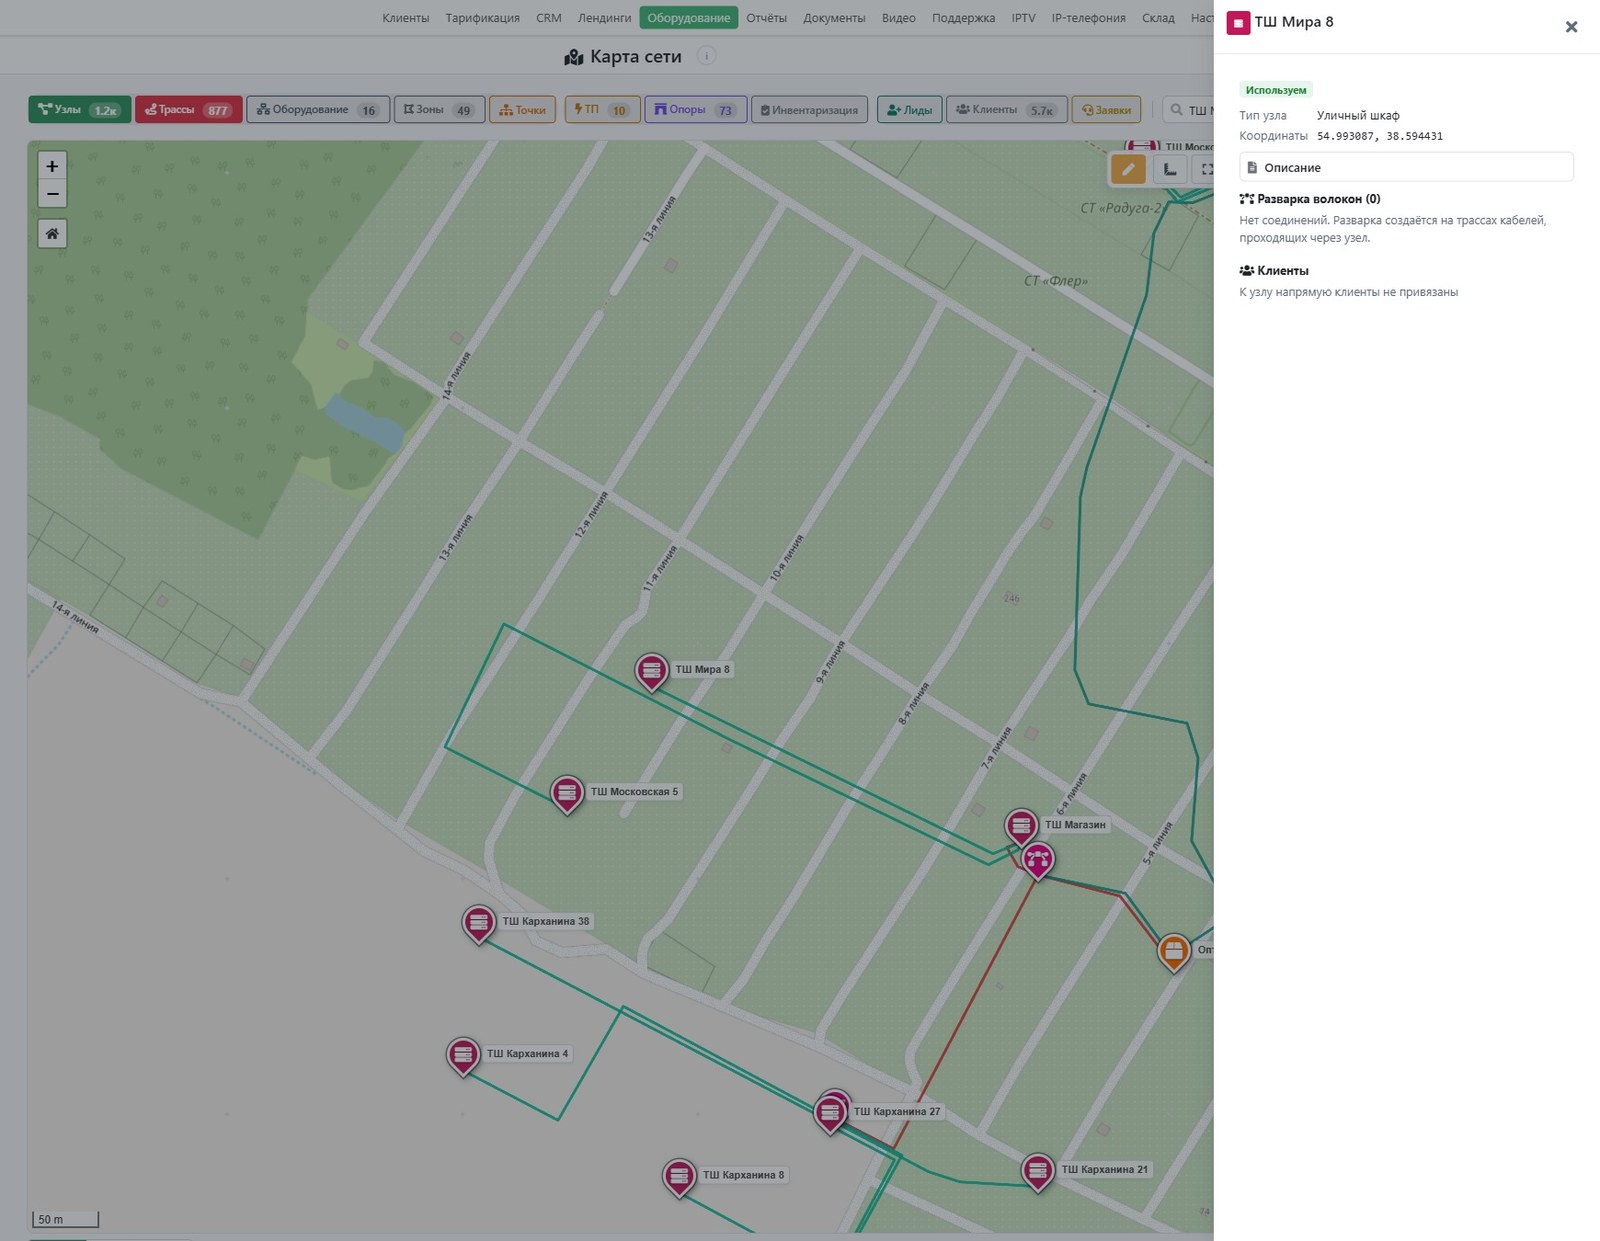Click the ТШ Карханина 8 node marker

point(679,1177)
